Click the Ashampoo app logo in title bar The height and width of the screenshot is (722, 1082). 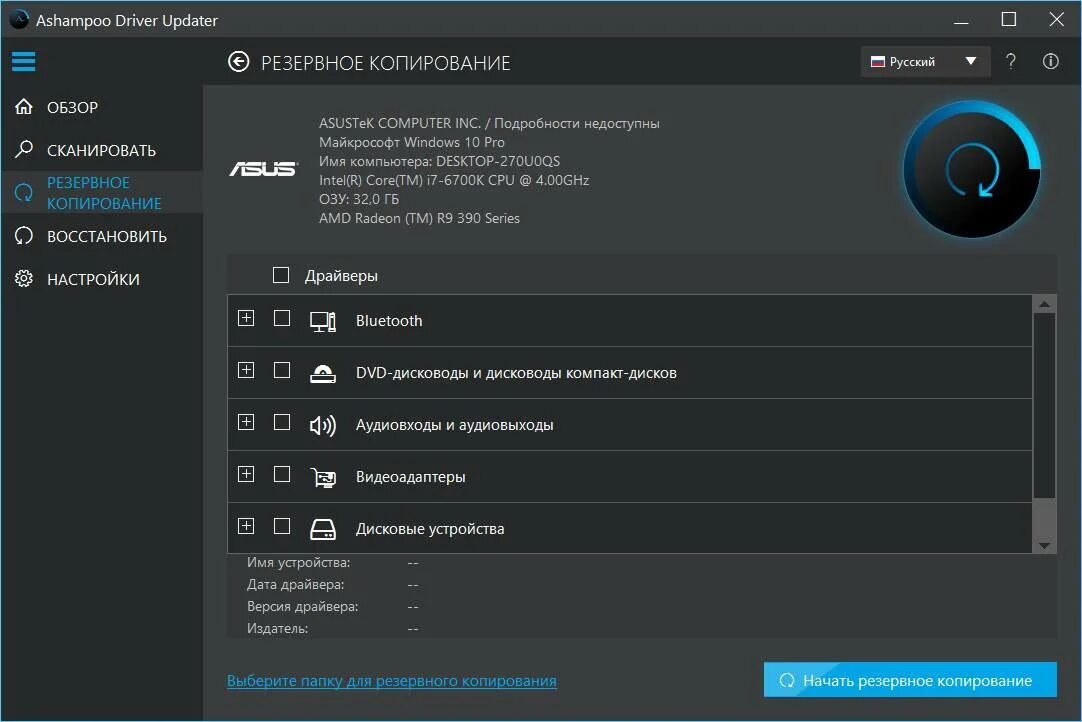click(x=19, y=19)
